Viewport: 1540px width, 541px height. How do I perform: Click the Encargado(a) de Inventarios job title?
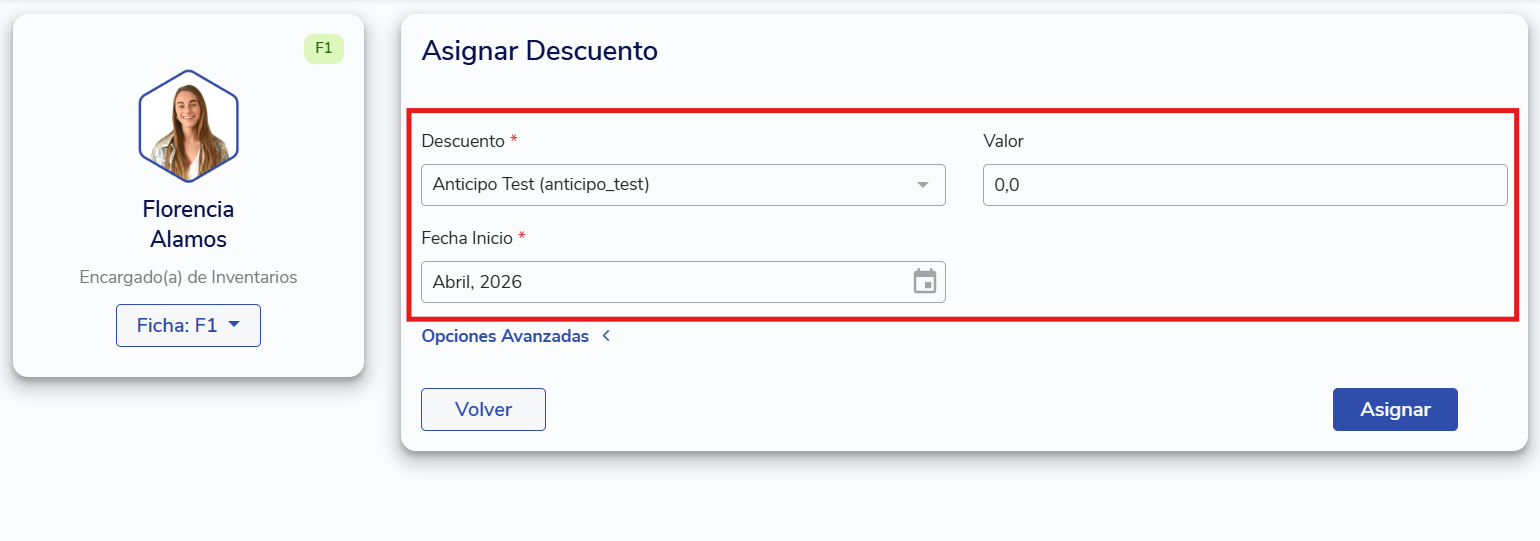[188, 277]
